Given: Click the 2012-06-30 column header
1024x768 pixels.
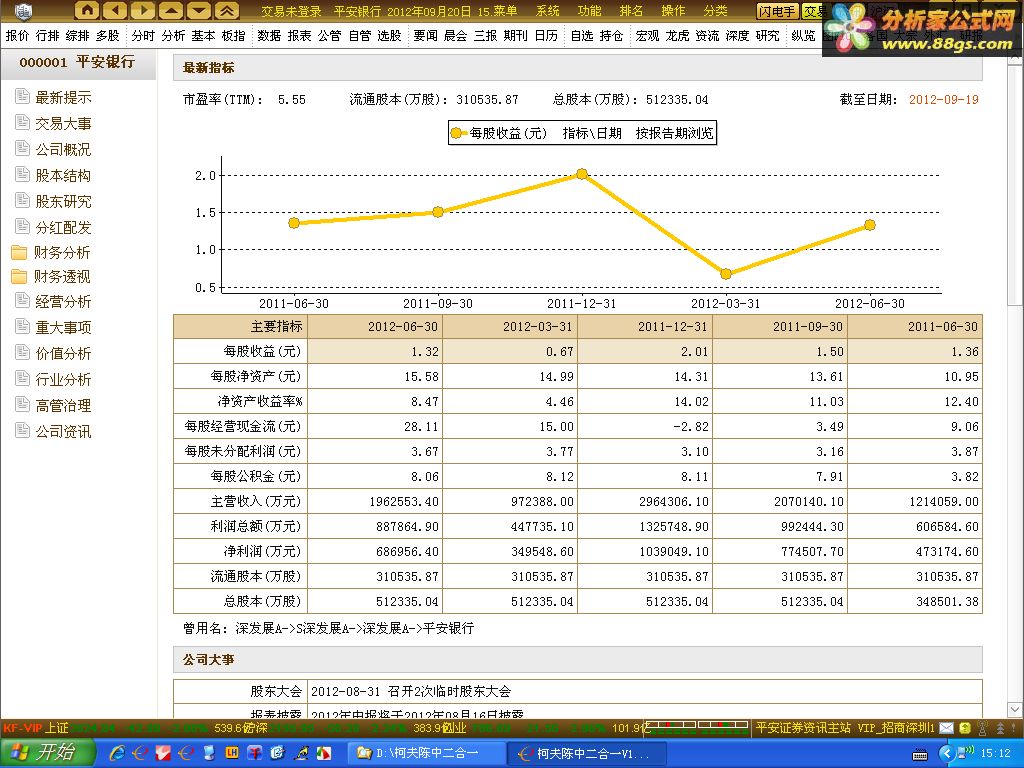Looking at the screenshot, I should click(375, 327).
